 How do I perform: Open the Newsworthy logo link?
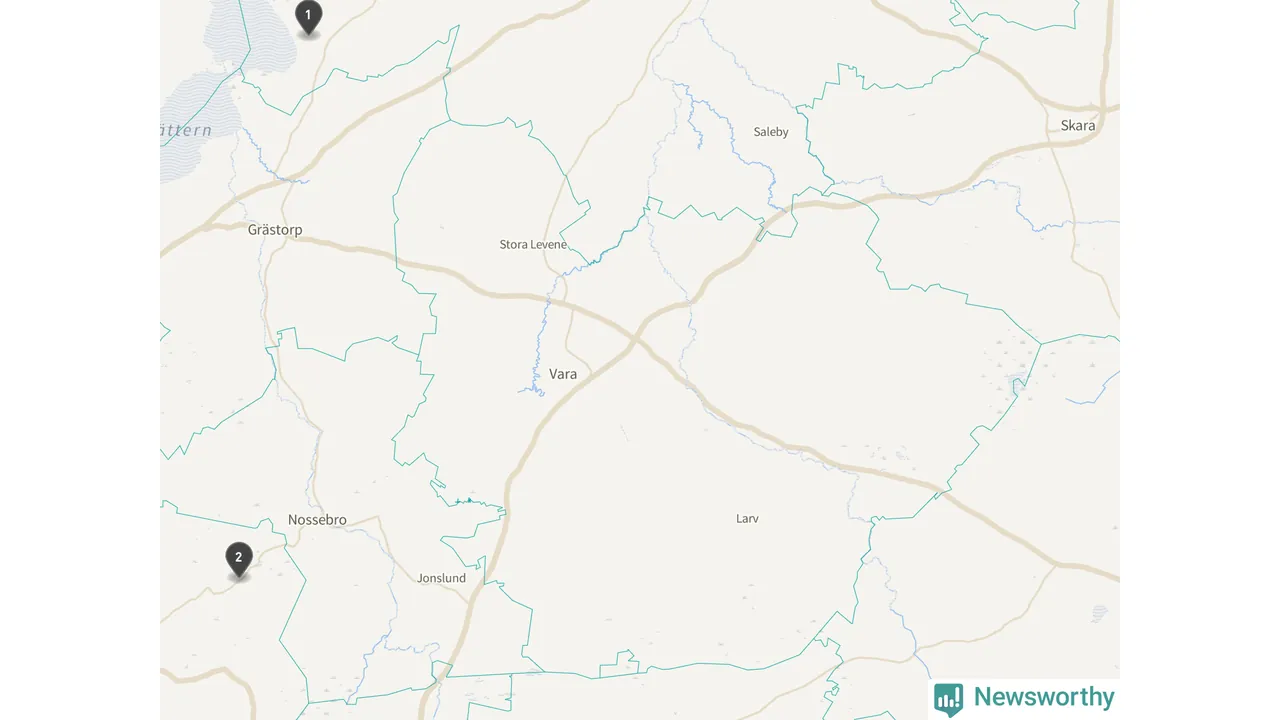[1025, 697]
